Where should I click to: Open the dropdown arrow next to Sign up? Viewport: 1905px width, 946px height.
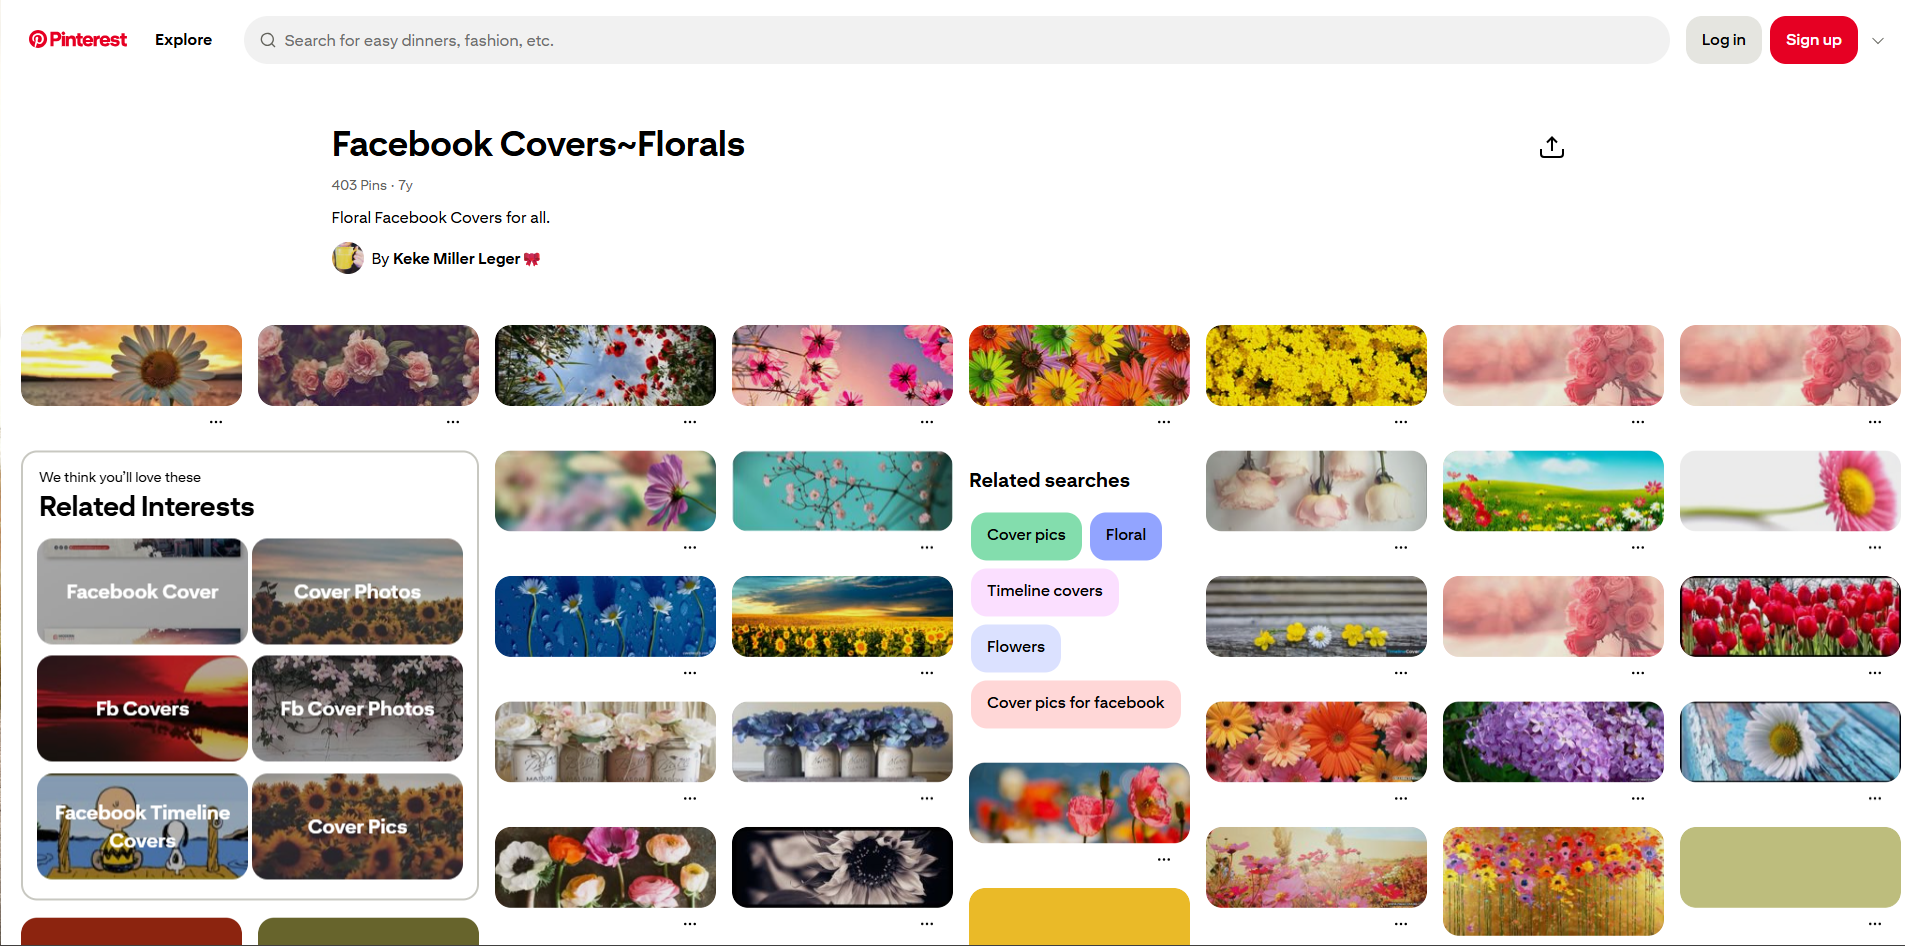pos(1878,40)
